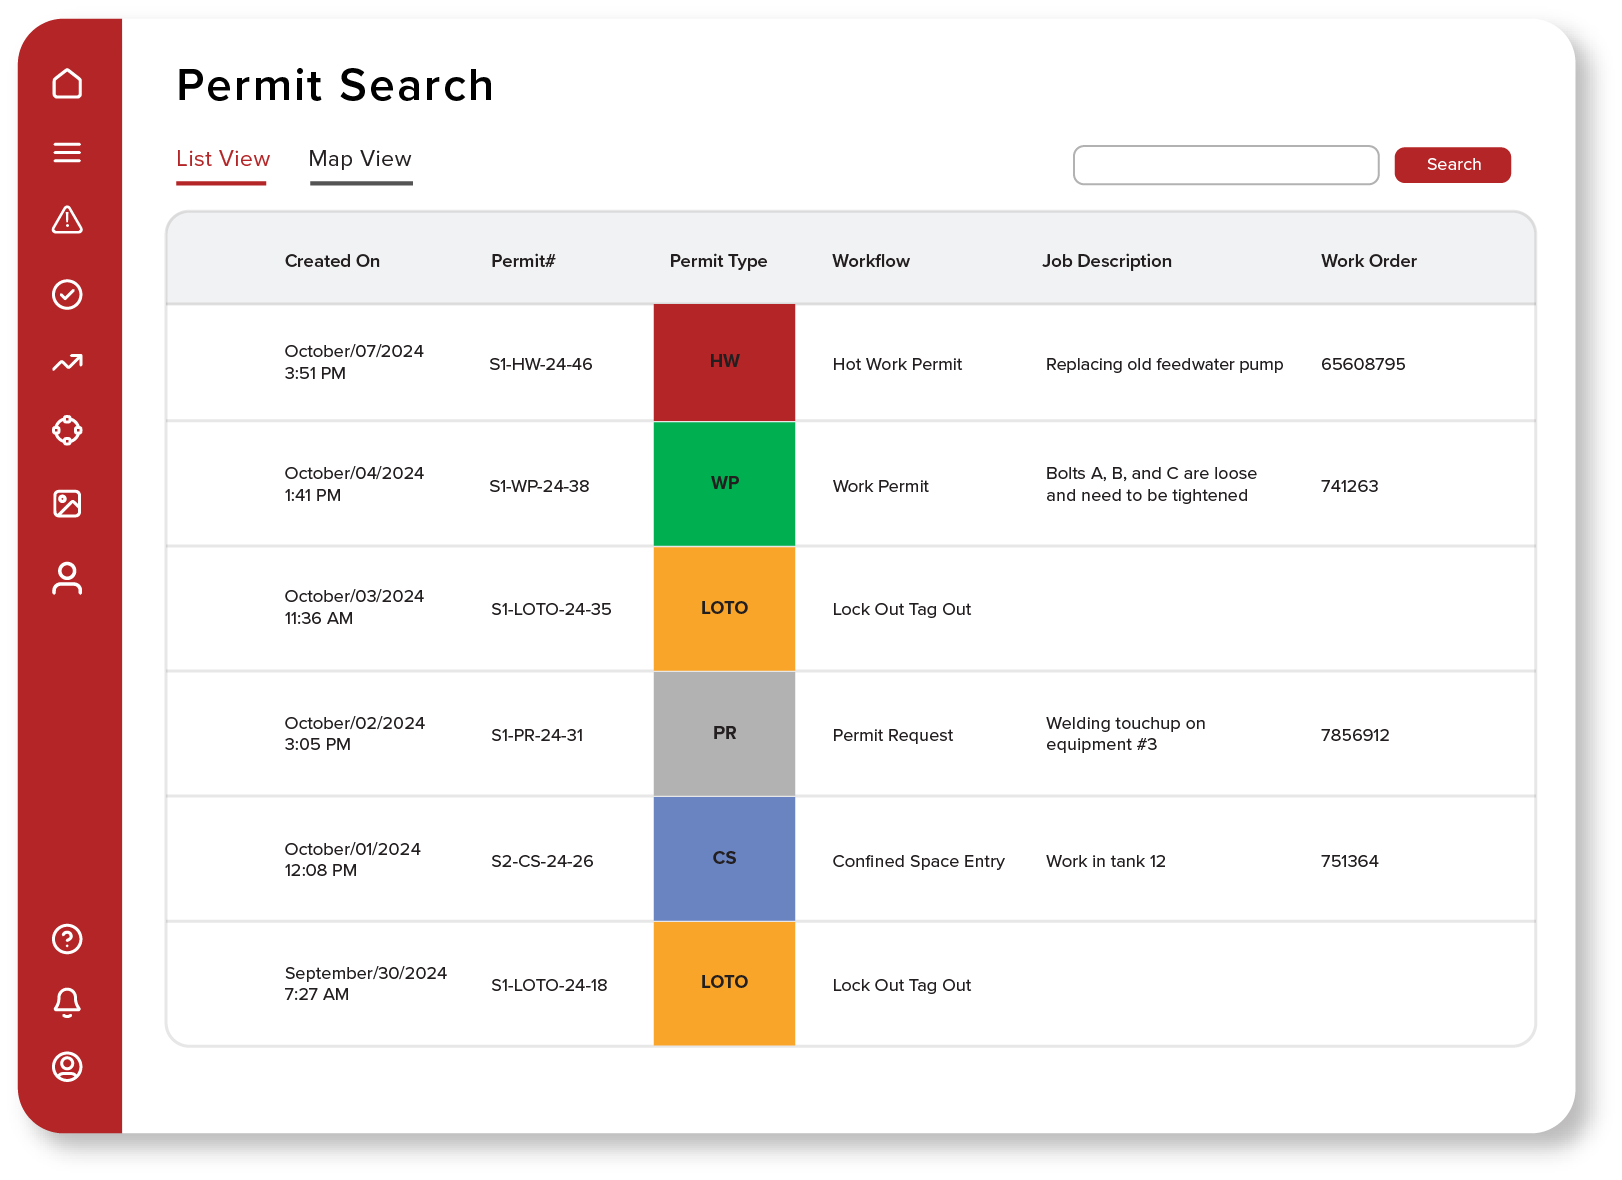Click the image gallery sidebar icon
The height and width of the screenshot is (1180, 1622).
pos(67,503)
